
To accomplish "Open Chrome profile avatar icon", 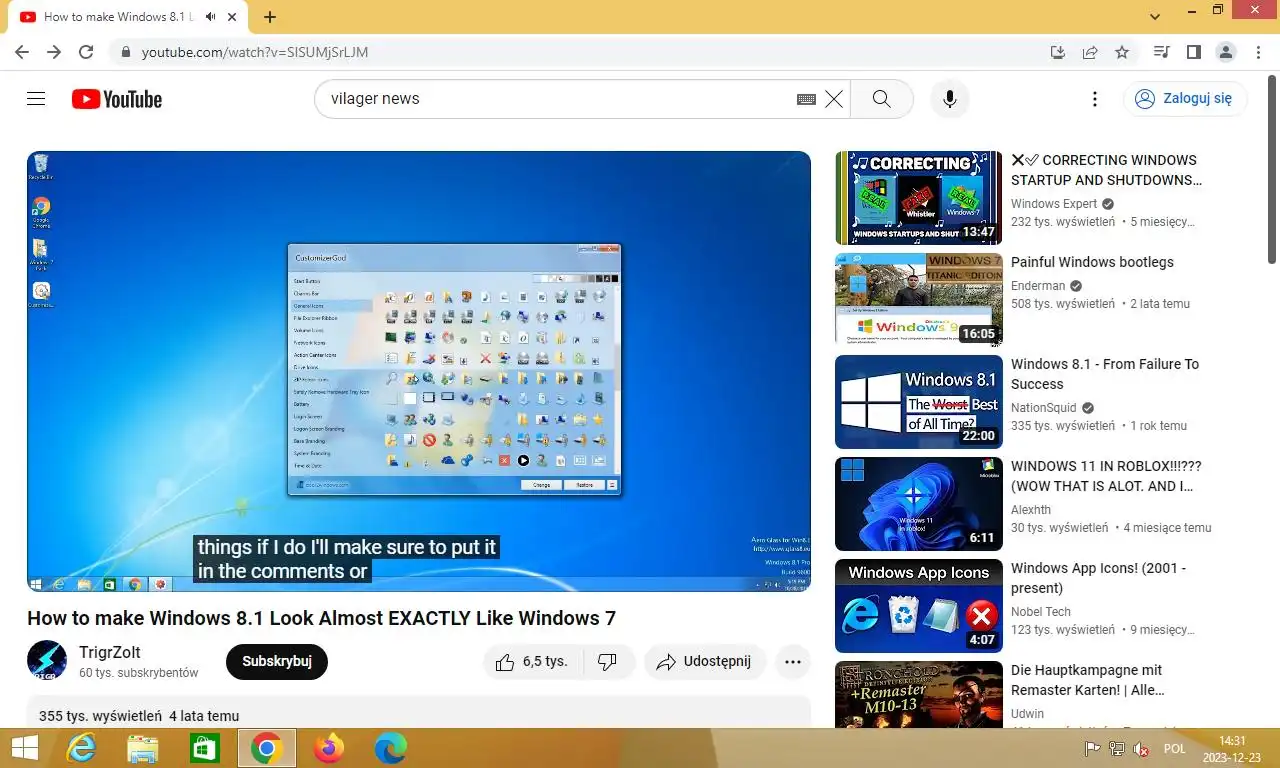I will pos(1225,52).
